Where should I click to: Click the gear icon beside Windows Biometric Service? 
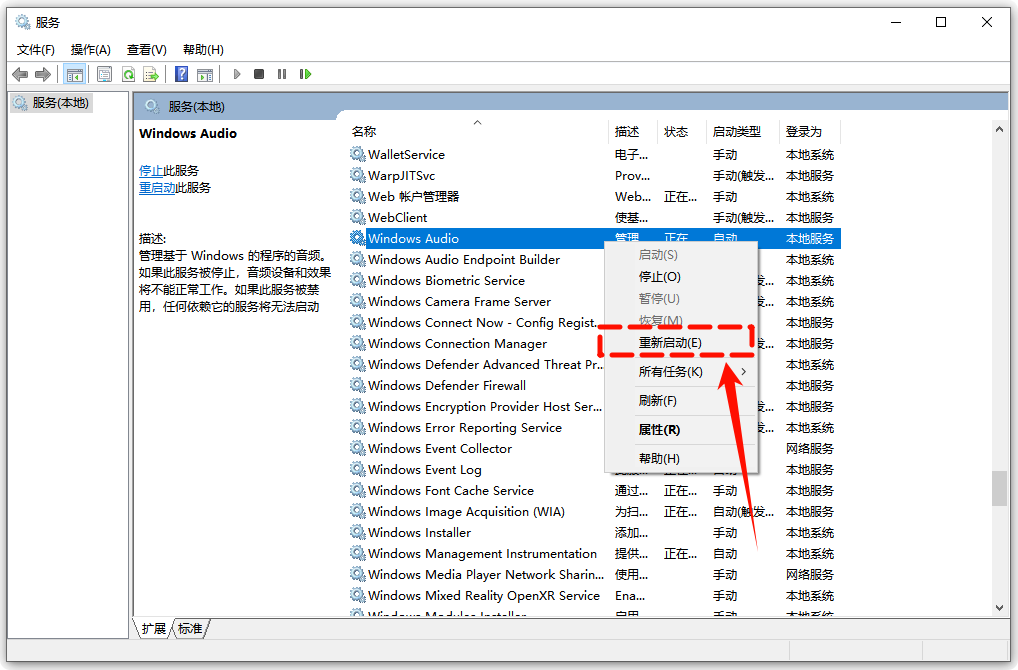(358, 280)
